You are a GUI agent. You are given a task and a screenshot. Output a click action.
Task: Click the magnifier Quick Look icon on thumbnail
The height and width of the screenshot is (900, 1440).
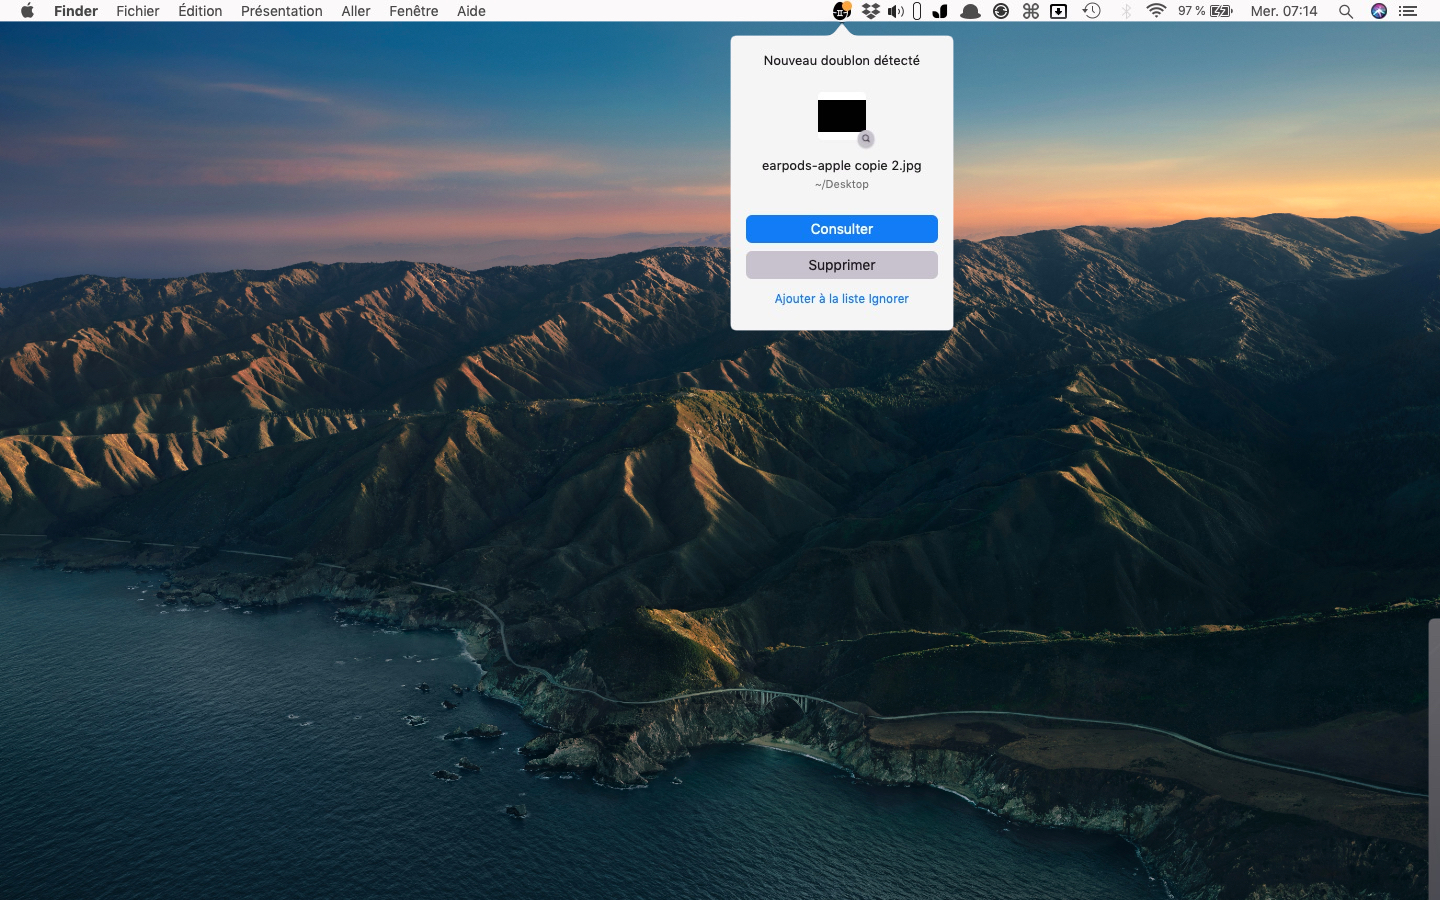point(866,139)
